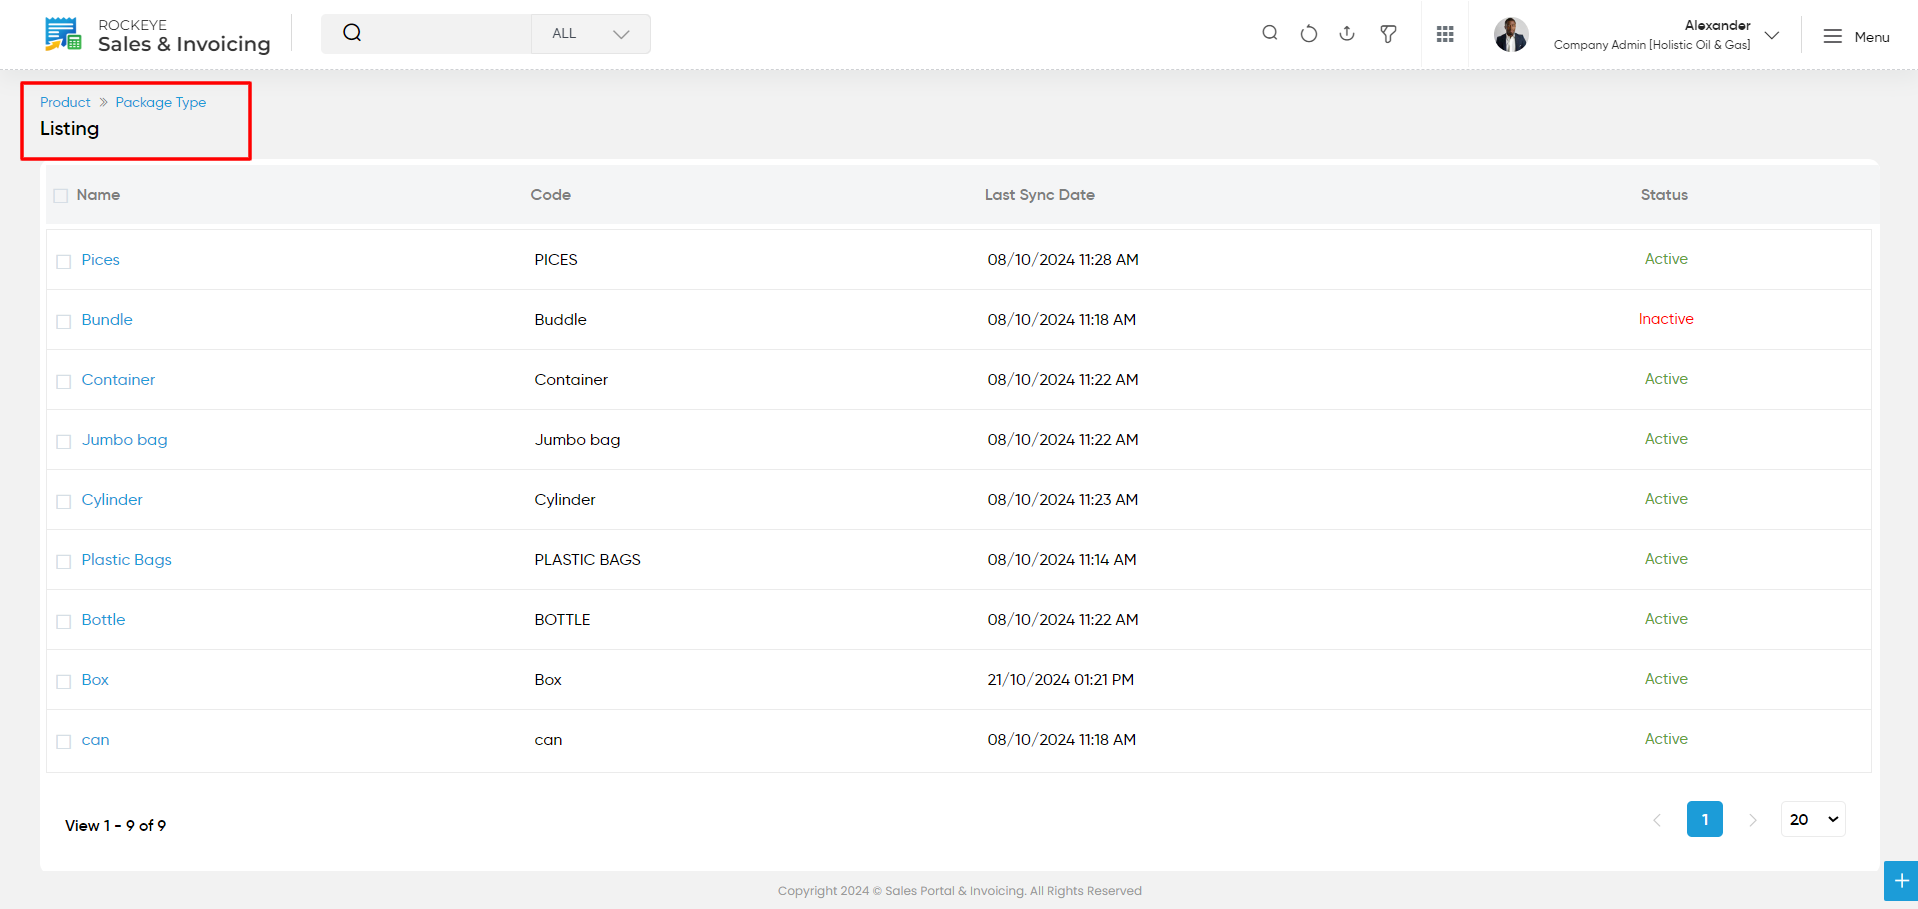The width and height of the screenshot is (1918, 909).
Task: Select page 1 pagination button
Action: click(1705, 819)
